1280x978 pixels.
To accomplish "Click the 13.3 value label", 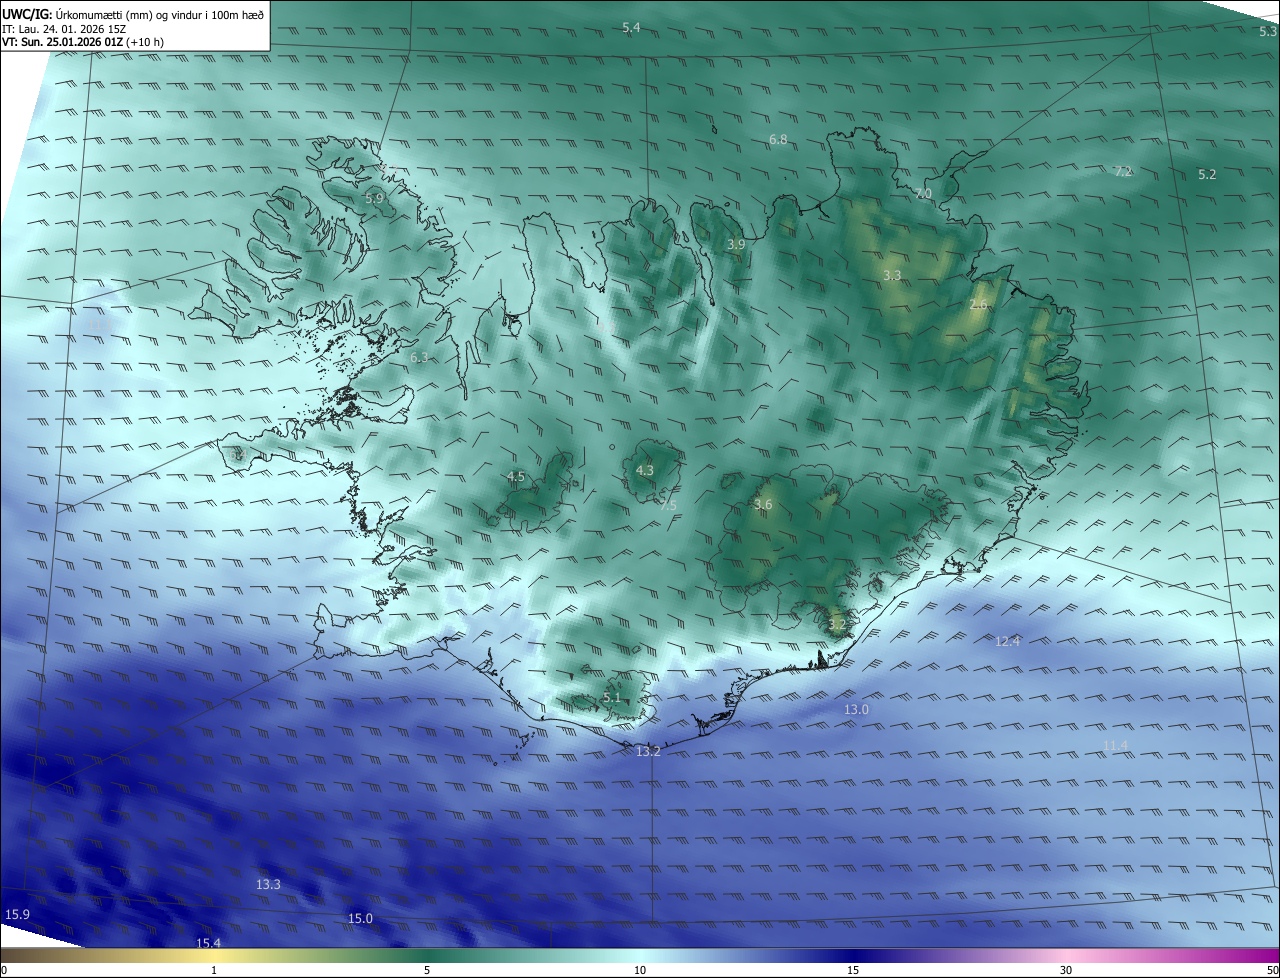I will 268,885.
